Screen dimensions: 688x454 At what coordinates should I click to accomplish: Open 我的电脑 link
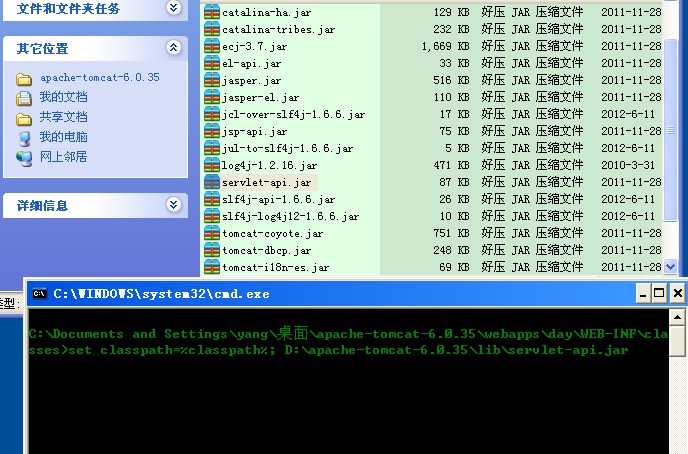pos(64,137)
